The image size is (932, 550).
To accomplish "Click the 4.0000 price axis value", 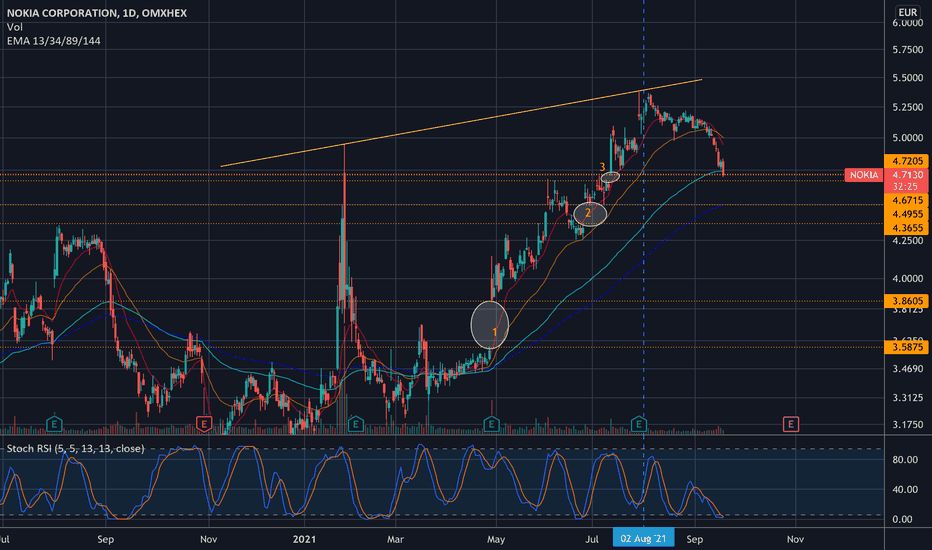I will pos(907,278).
